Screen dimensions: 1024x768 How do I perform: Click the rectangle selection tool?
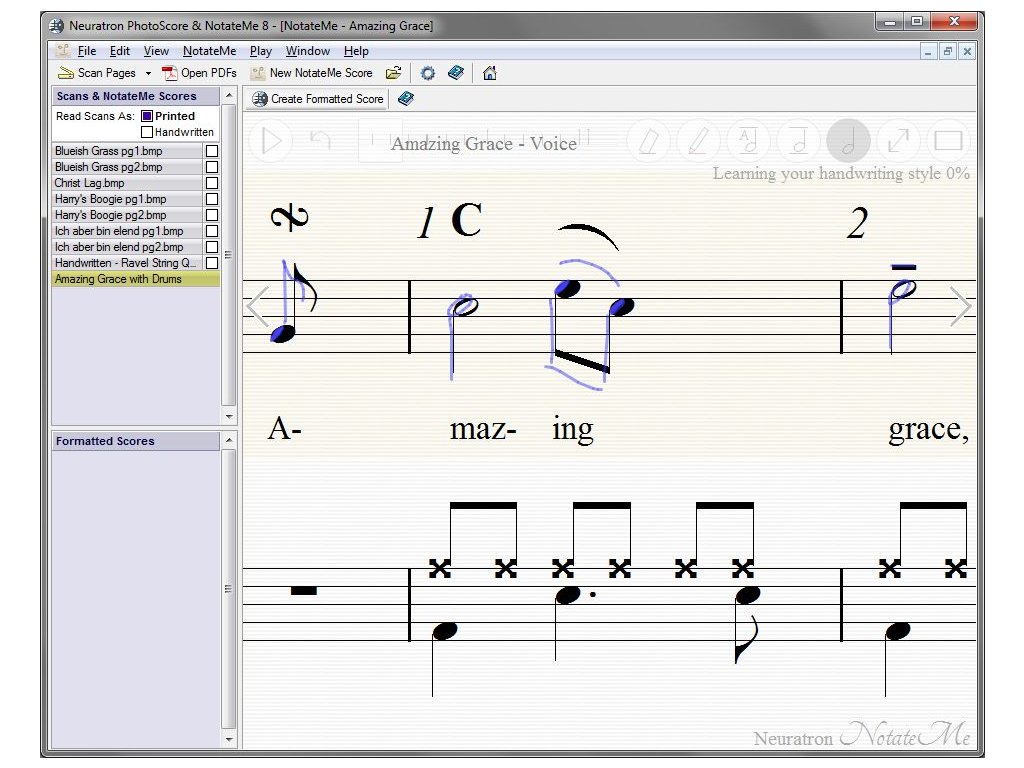coord(948,140)
